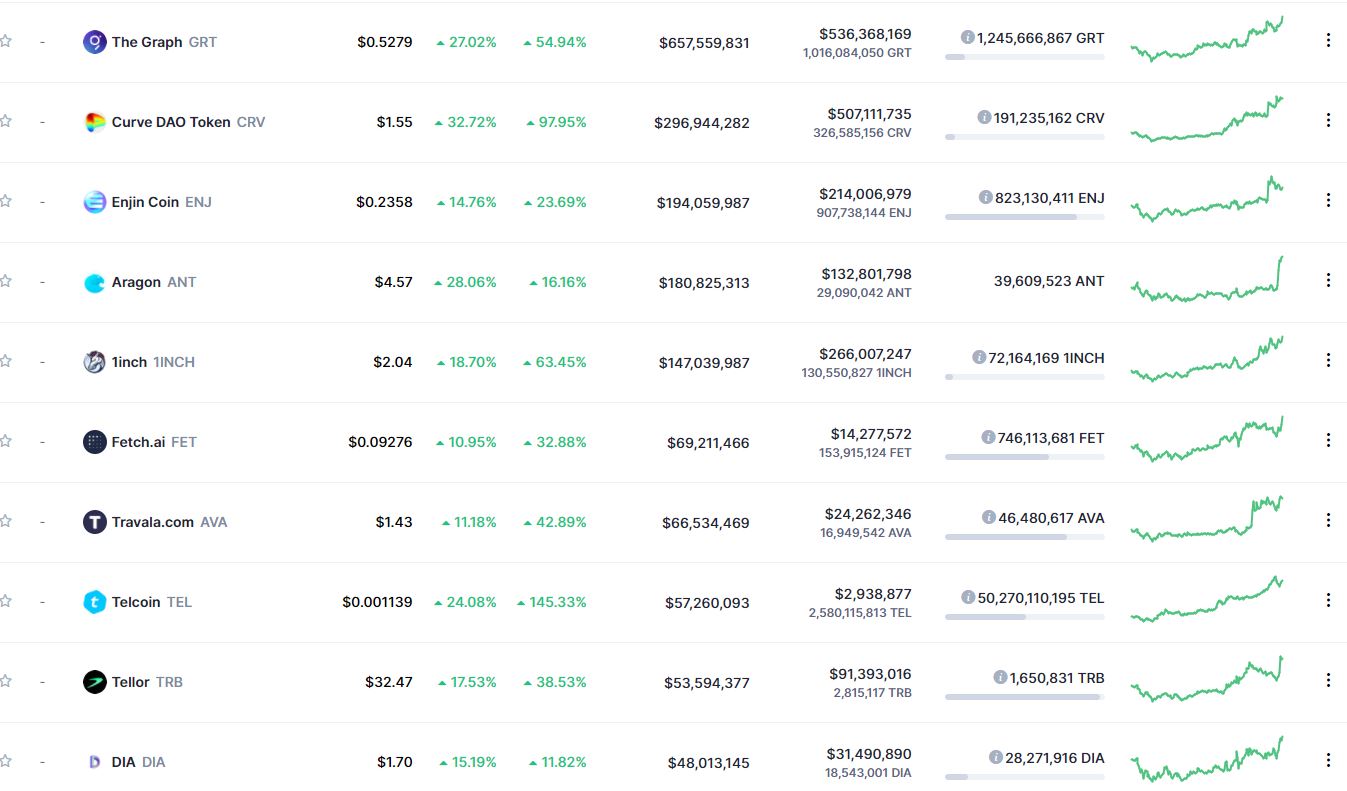This screenshot has width=1347, height=791.
Task: Click the Fetch.ai dotted logo
Action: (x=94, y=442)
